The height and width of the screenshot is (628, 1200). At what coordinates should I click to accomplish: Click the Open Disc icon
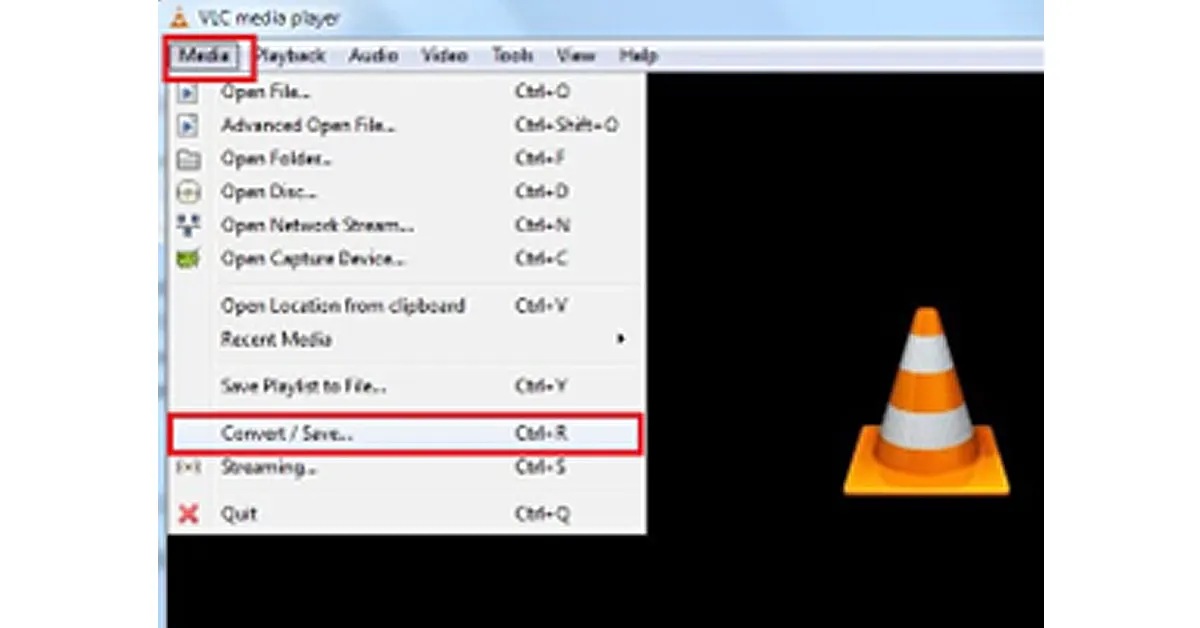pyautogui.click(x=188, y=192)
